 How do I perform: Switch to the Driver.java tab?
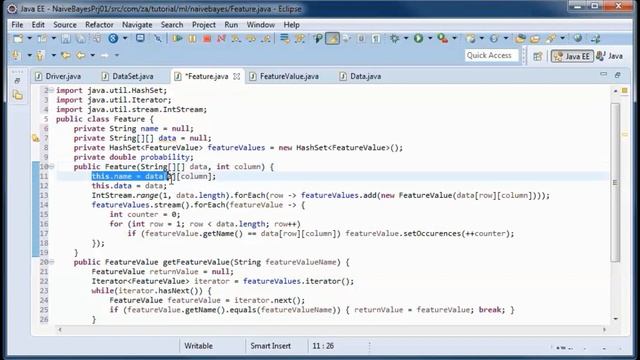click(58, 76)
